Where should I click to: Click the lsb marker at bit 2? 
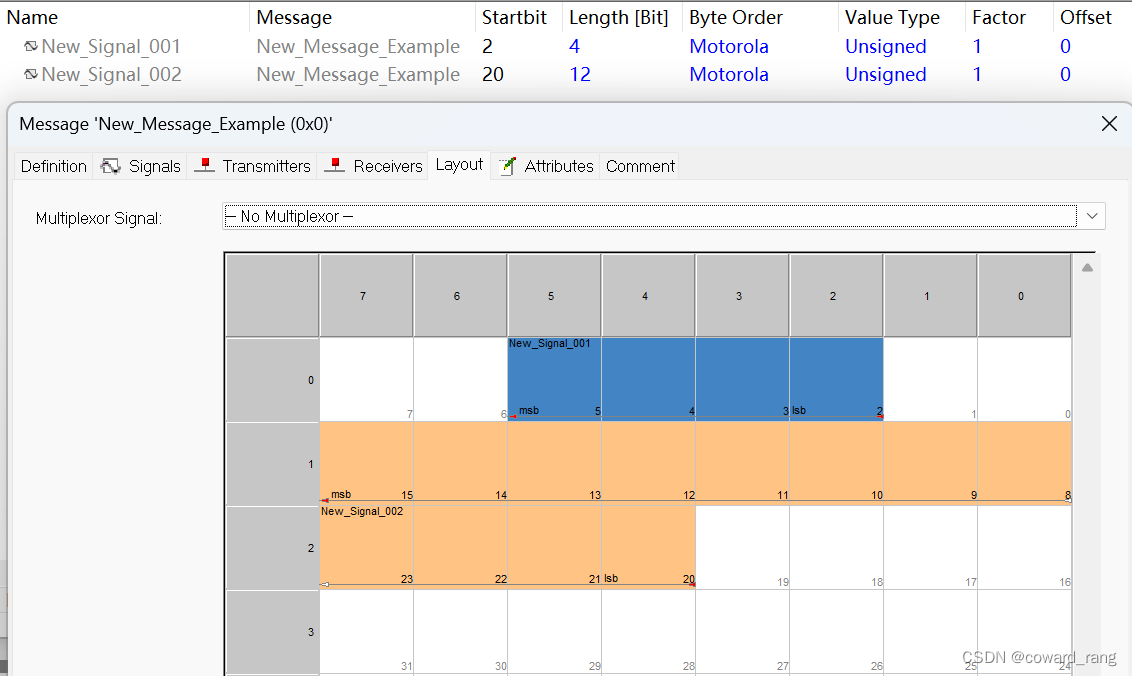pyautogui.click(x=798, y=410)
